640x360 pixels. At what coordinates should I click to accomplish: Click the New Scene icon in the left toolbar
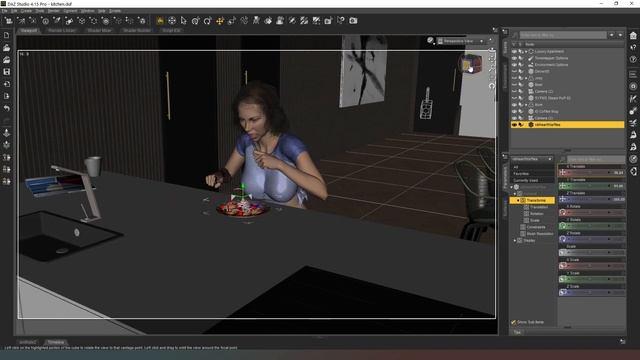7,36
